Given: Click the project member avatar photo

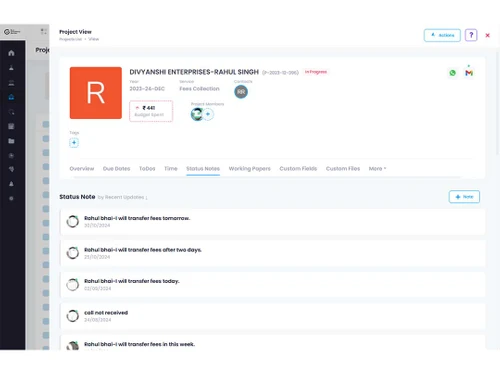Looking at the screenshot, I should click(x=197, y=114).
